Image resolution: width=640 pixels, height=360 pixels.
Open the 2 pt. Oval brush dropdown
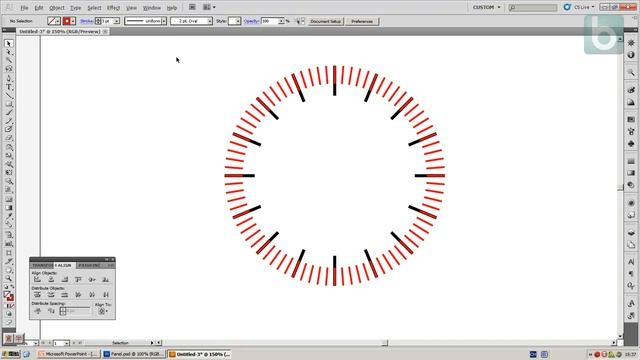[210, 21]
